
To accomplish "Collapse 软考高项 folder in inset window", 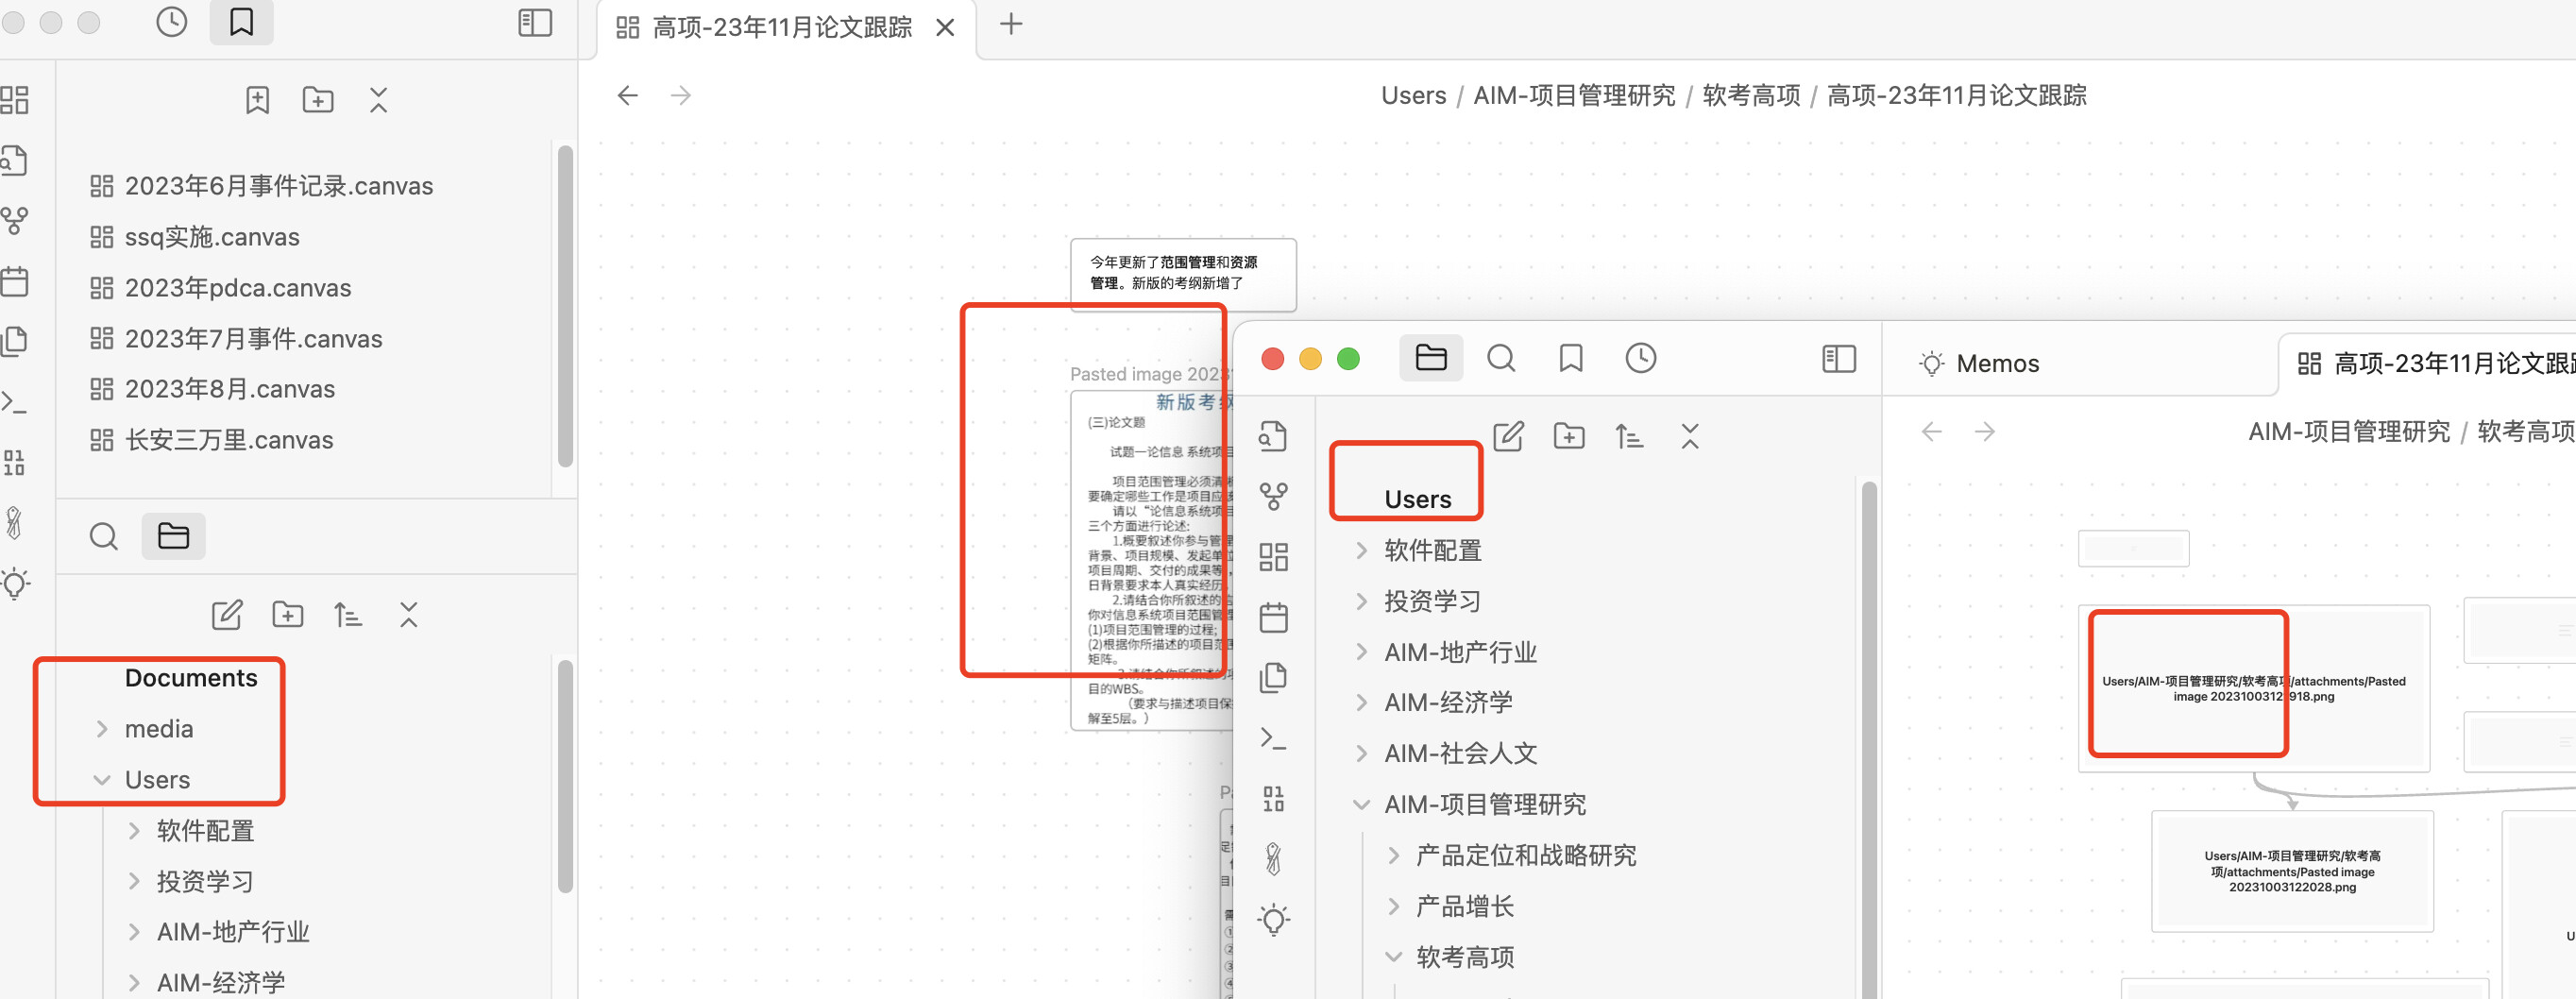I will [x=1393, y=957].
